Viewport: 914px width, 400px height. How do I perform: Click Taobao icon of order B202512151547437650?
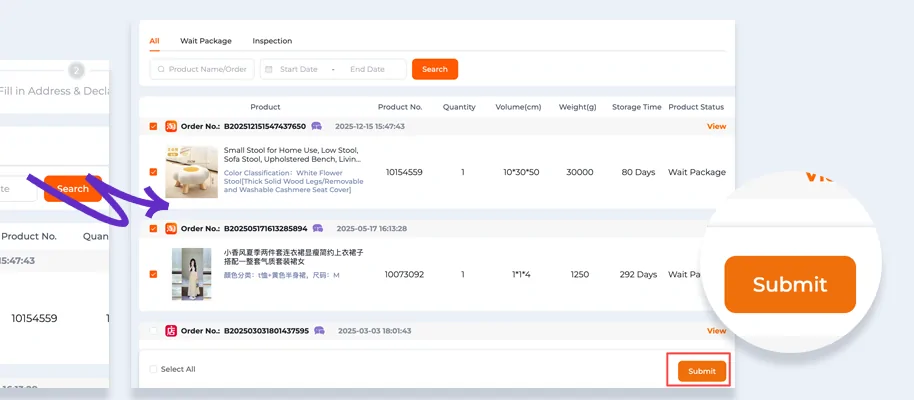pyautogui.click(x=171, y=126)
